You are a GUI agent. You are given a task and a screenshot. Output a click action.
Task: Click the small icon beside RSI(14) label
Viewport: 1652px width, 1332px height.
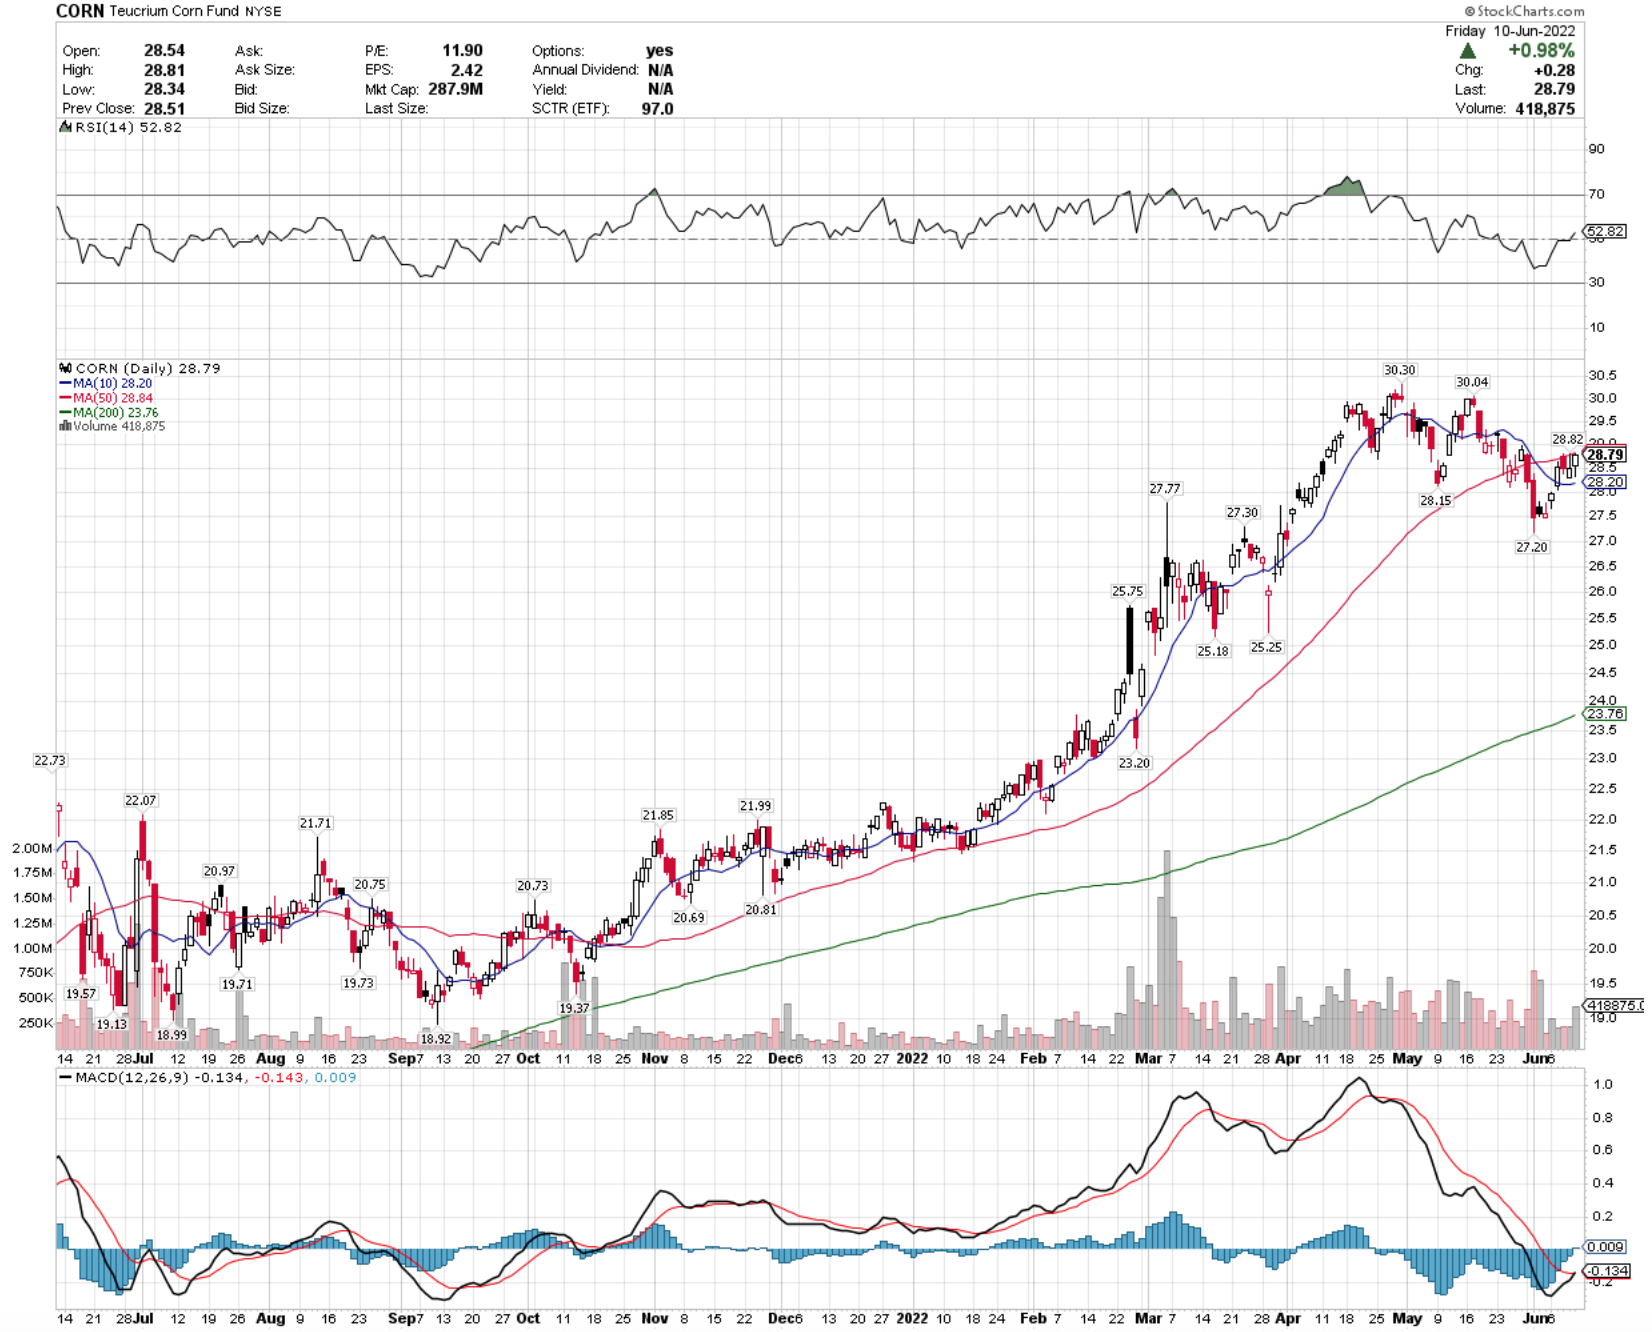(x=65, y=127)
